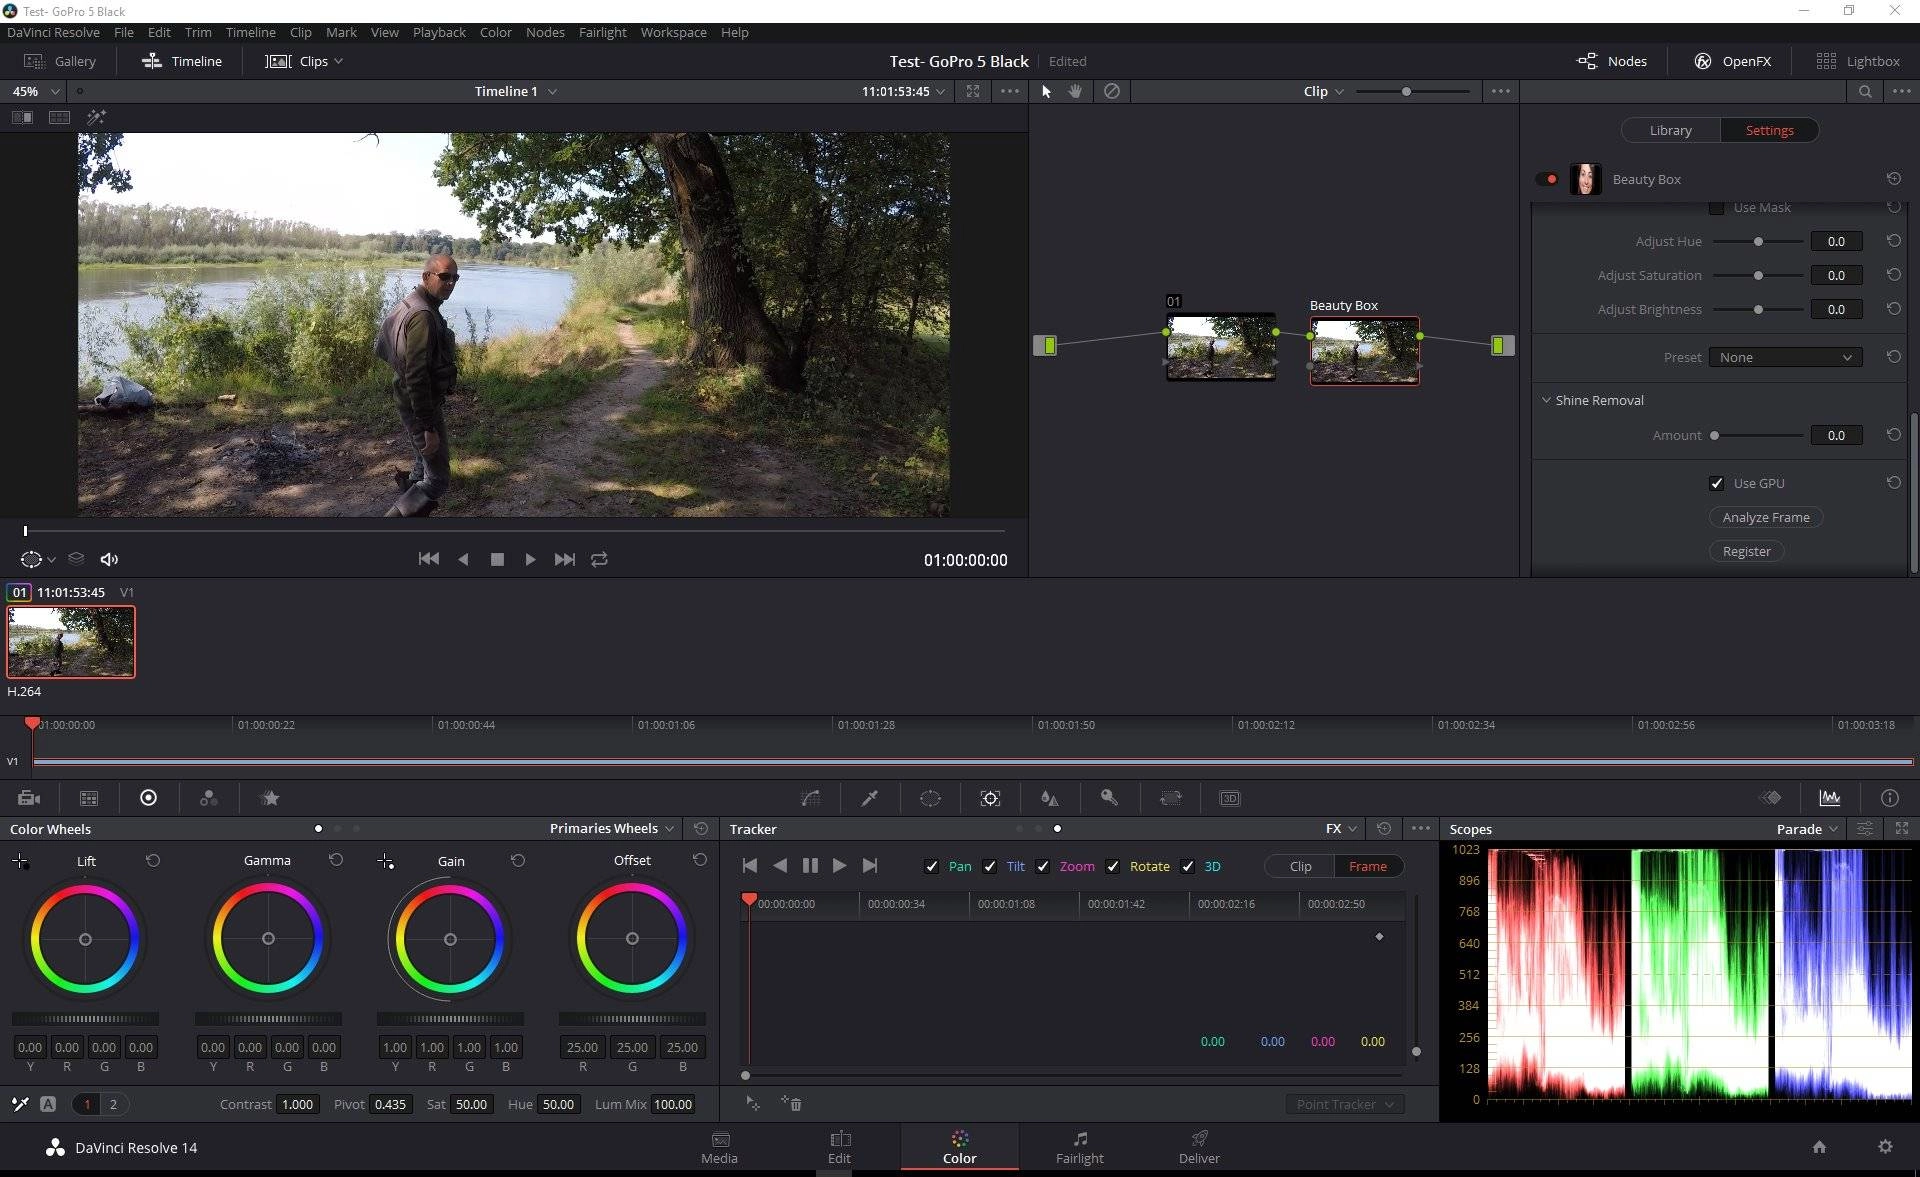1920x1177 pixels.
Task: Switch to the OpenFX Library tab
Action: (x=1670, y=130)
